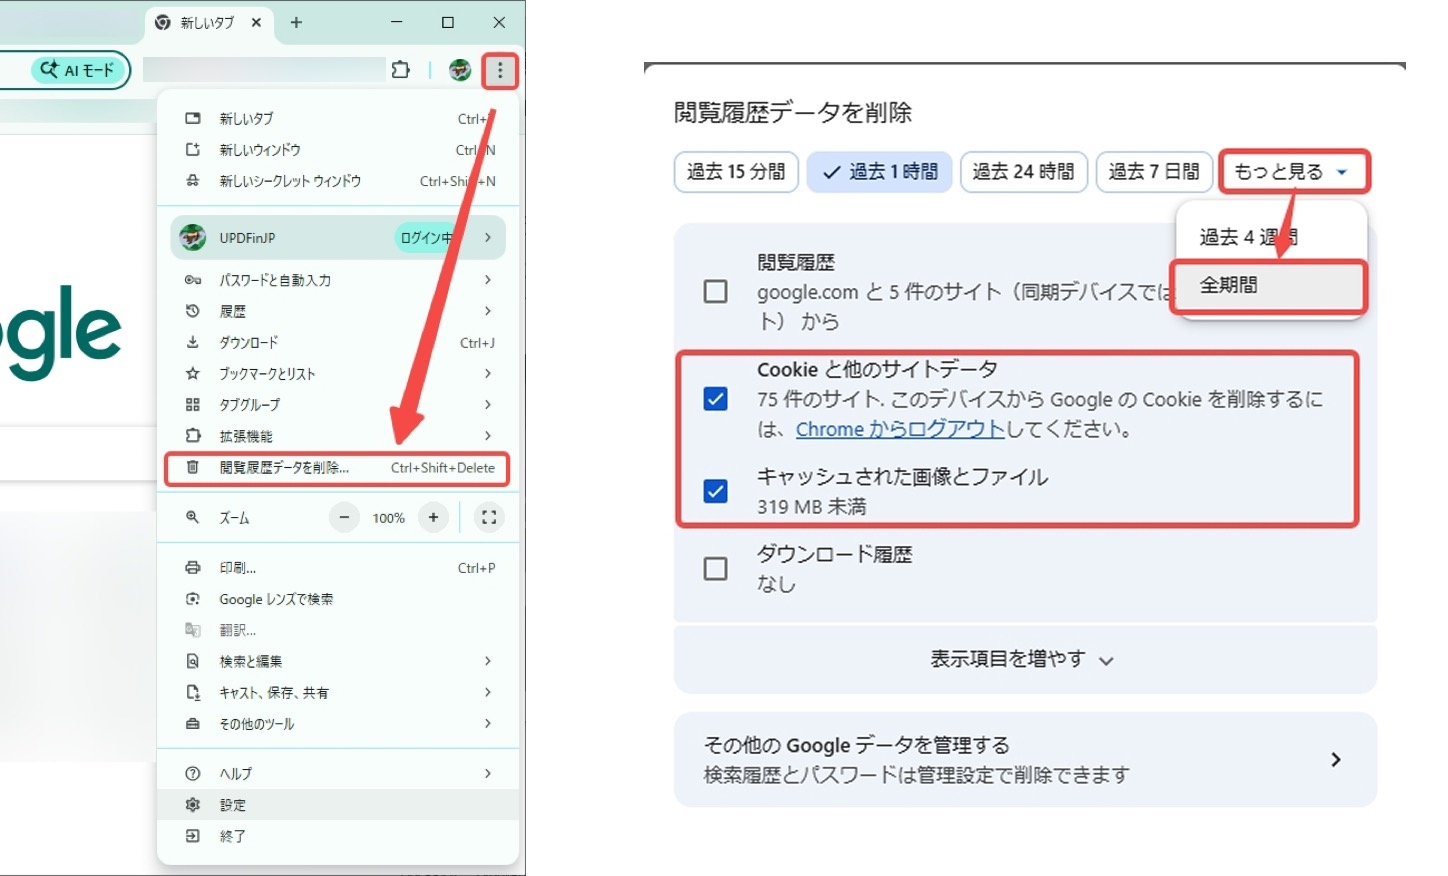Select the 過去 7 日間 chip
This screenshot has width=1448, height=876.
point(1154,172)
